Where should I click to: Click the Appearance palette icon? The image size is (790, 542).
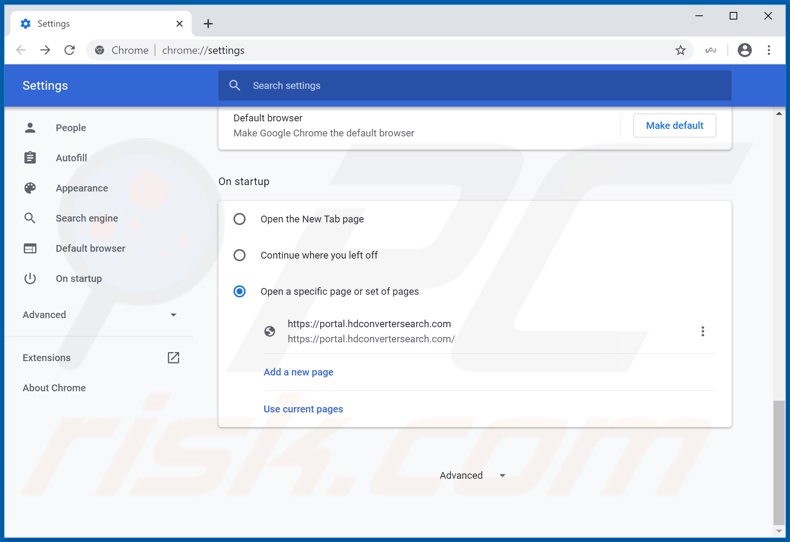pos(30,188)
